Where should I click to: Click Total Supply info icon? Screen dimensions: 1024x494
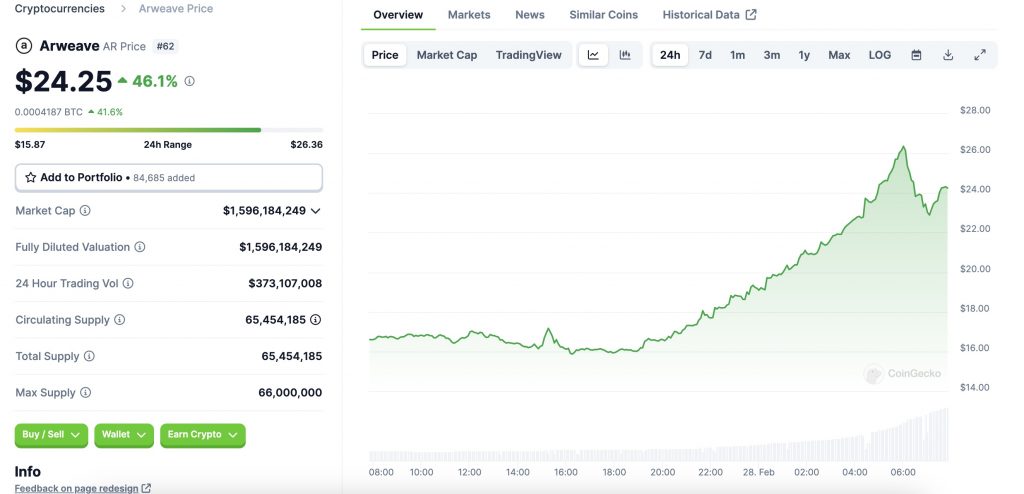89,356
